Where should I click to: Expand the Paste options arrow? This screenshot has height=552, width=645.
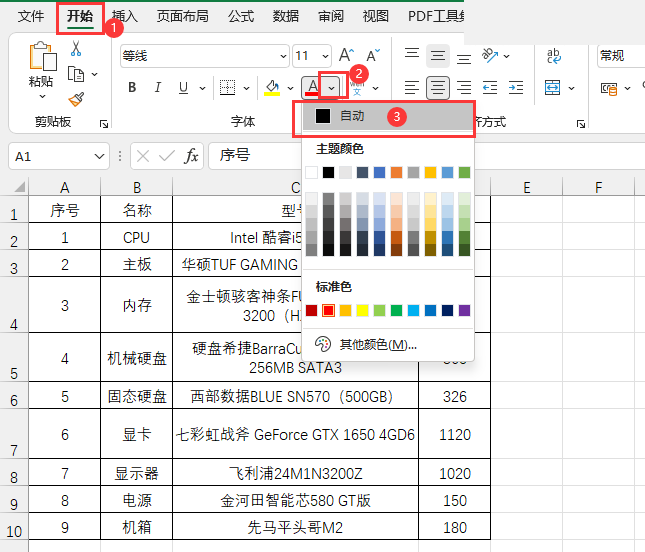42,96
